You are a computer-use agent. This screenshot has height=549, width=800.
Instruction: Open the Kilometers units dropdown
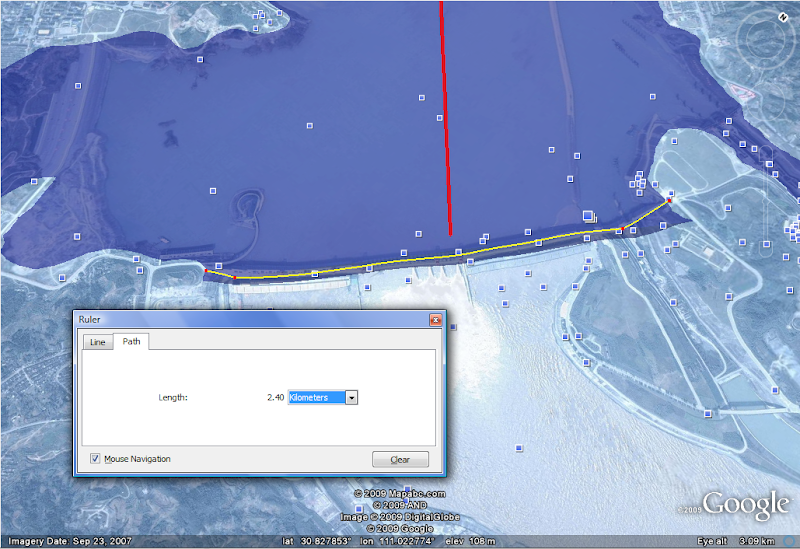click(x=352, y=397)
